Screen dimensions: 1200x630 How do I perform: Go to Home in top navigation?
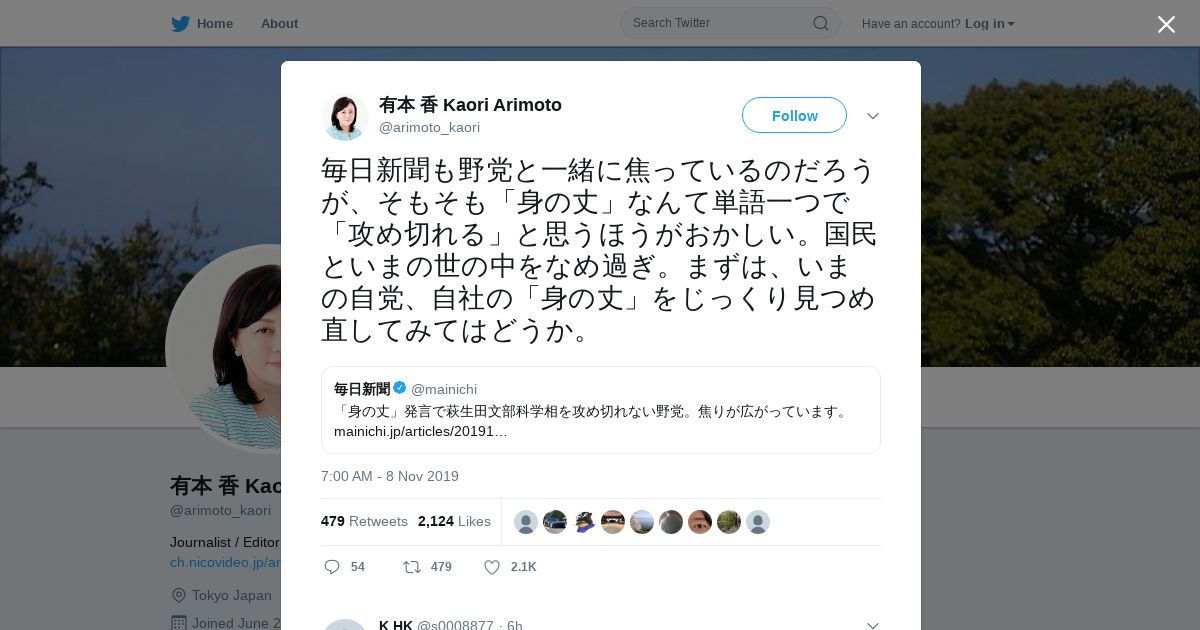(x=214, y=24)
